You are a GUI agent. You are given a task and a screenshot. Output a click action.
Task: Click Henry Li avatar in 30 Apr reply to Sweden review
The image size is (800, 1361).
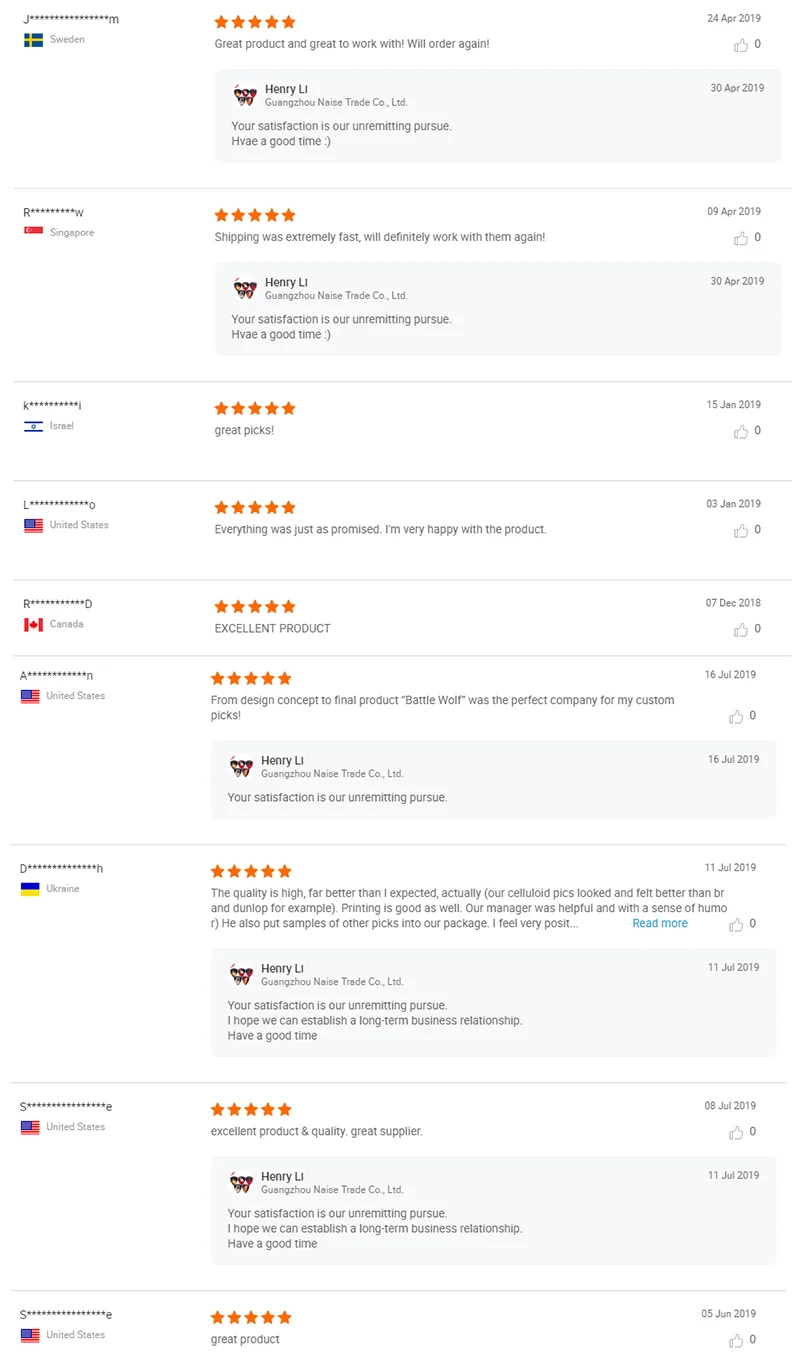click(x=245, y=96)
